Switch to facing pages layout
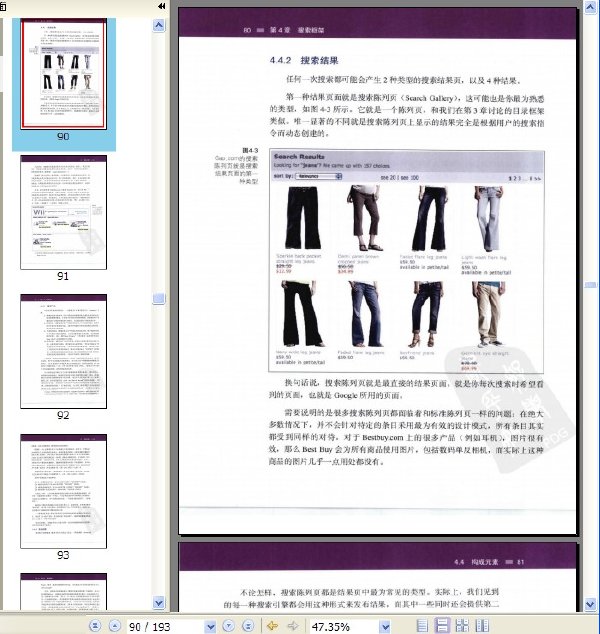 click(x=482, y=626)
